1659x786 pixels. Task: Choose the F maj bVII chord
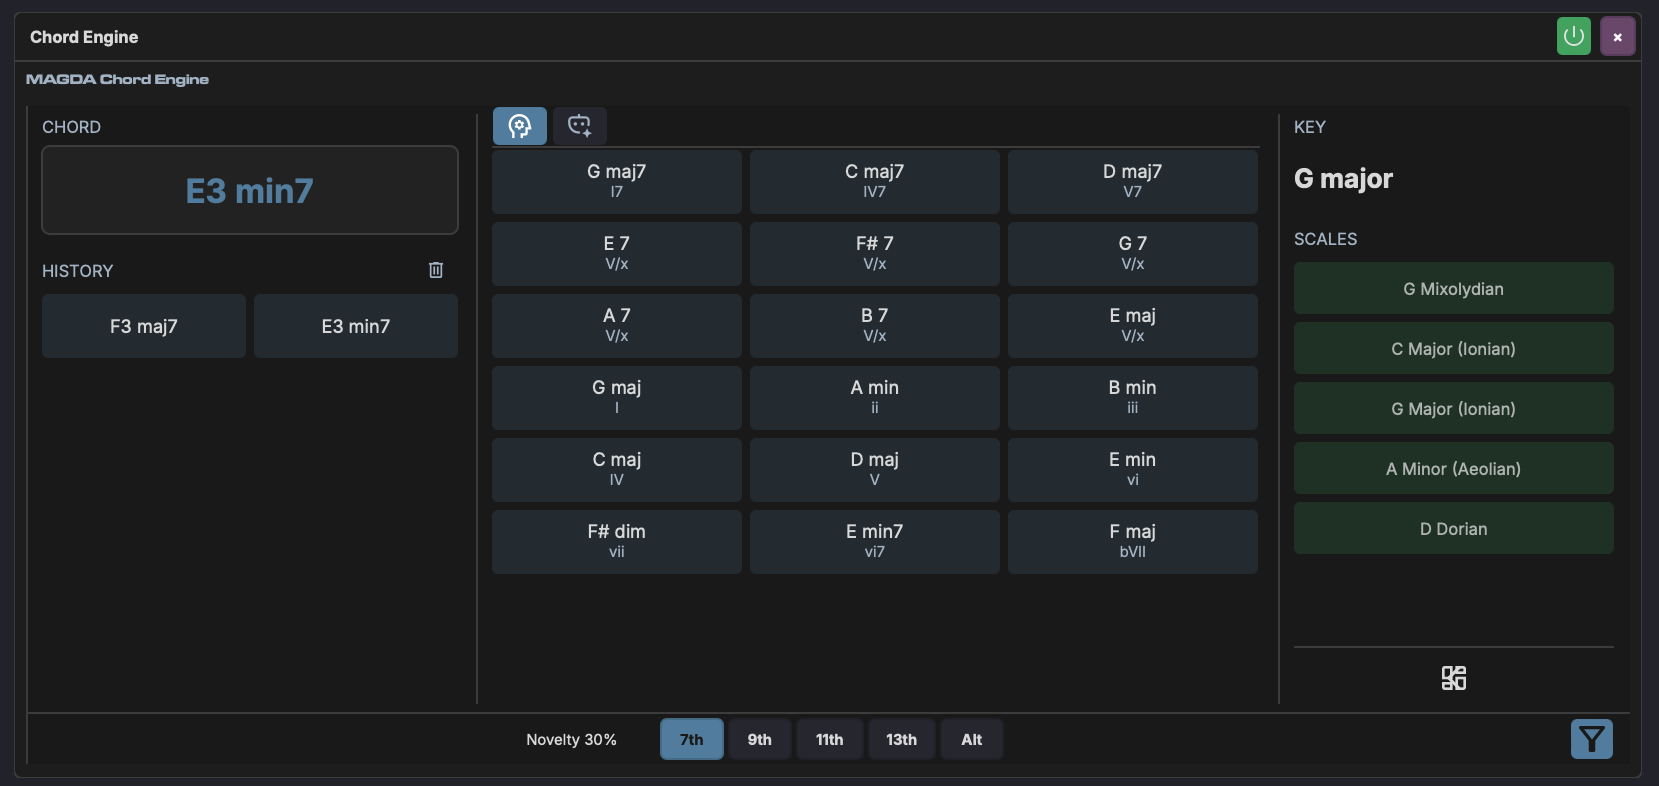click(x=1132, y=541)
